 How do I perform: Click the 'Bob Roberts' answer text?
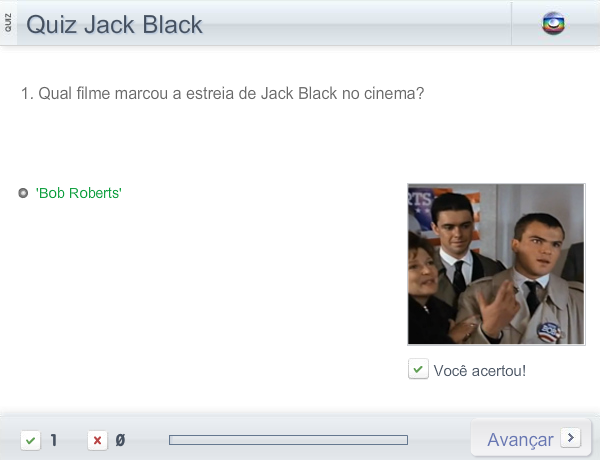79,193
